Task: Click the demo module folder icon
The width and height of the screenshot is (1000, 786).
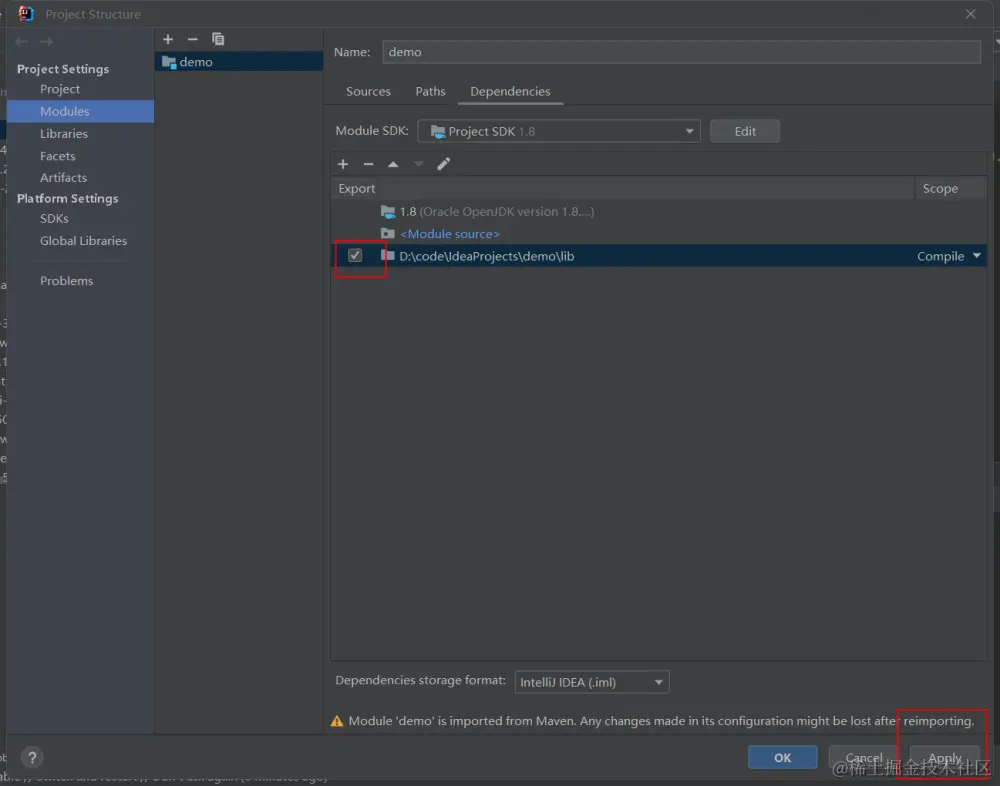Action: (x=169, y=63)
